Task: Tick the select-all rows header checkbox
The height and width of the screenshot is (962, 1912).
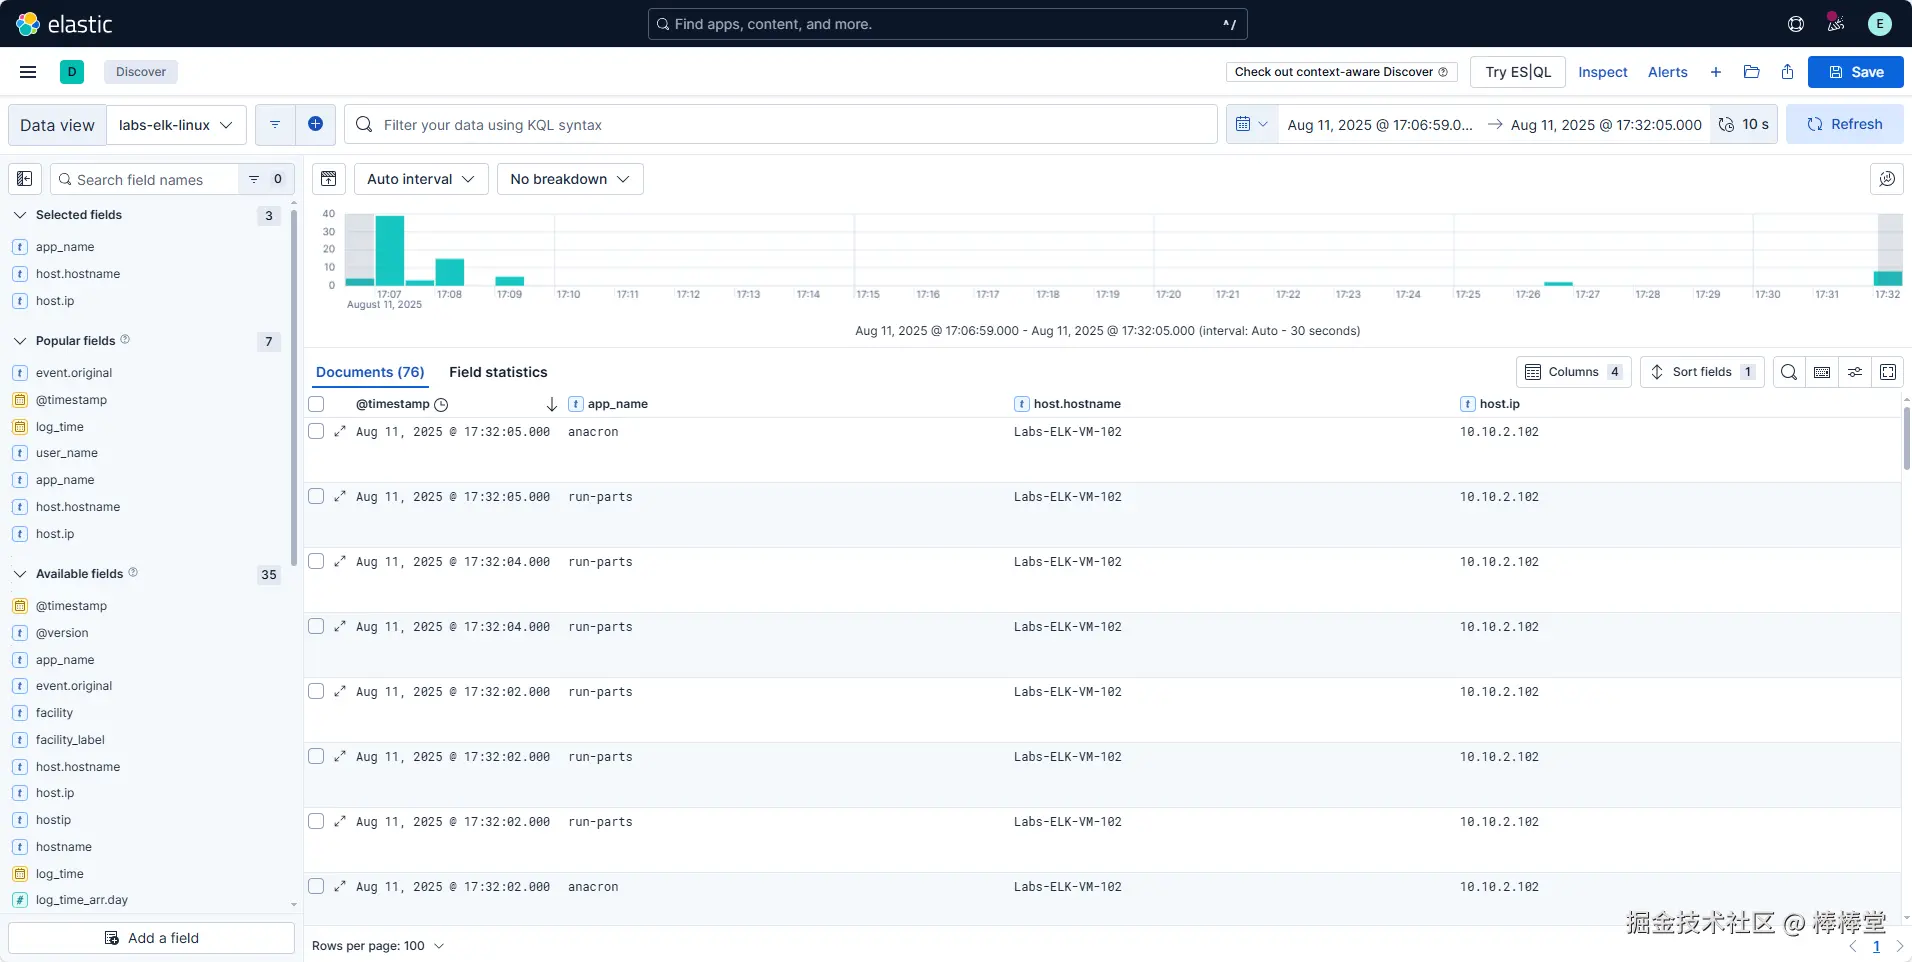Action: pyautogui.click(x=316, y=404)
